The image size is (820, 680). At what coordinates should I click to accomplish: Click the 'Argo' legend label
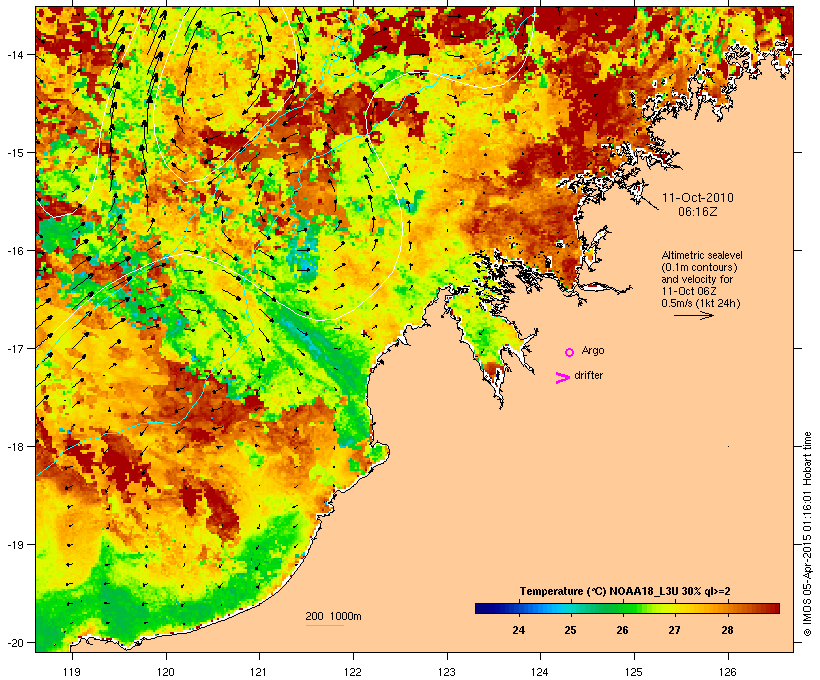593,350
